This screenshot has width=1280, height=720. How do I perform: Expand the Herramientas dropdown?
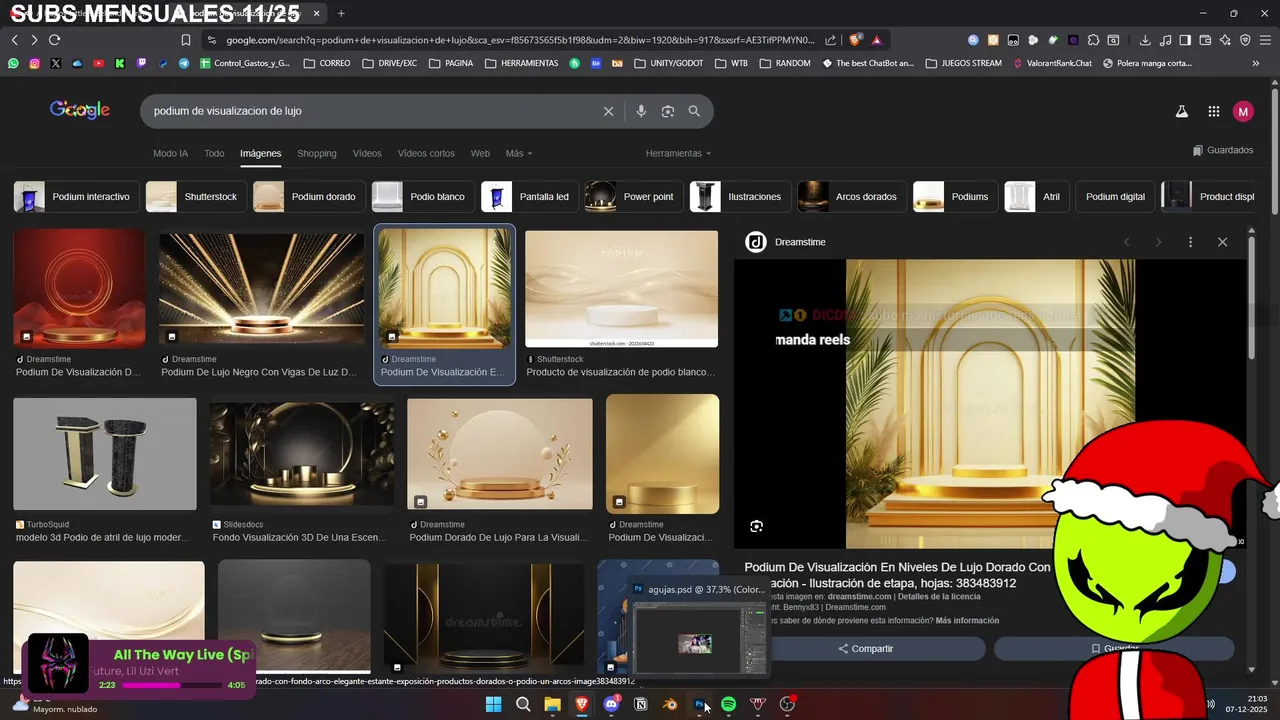678,154
